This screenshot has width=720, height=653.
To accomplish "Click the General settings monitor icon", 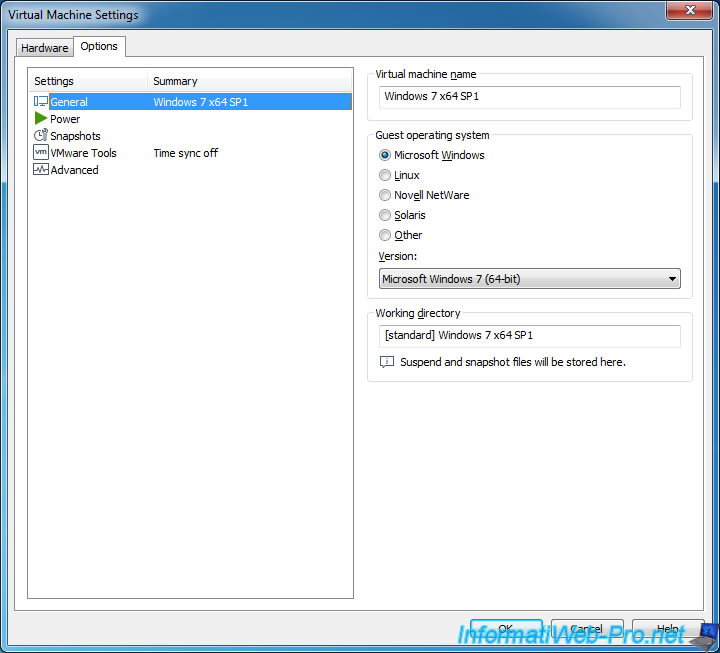I will point(41,102).
